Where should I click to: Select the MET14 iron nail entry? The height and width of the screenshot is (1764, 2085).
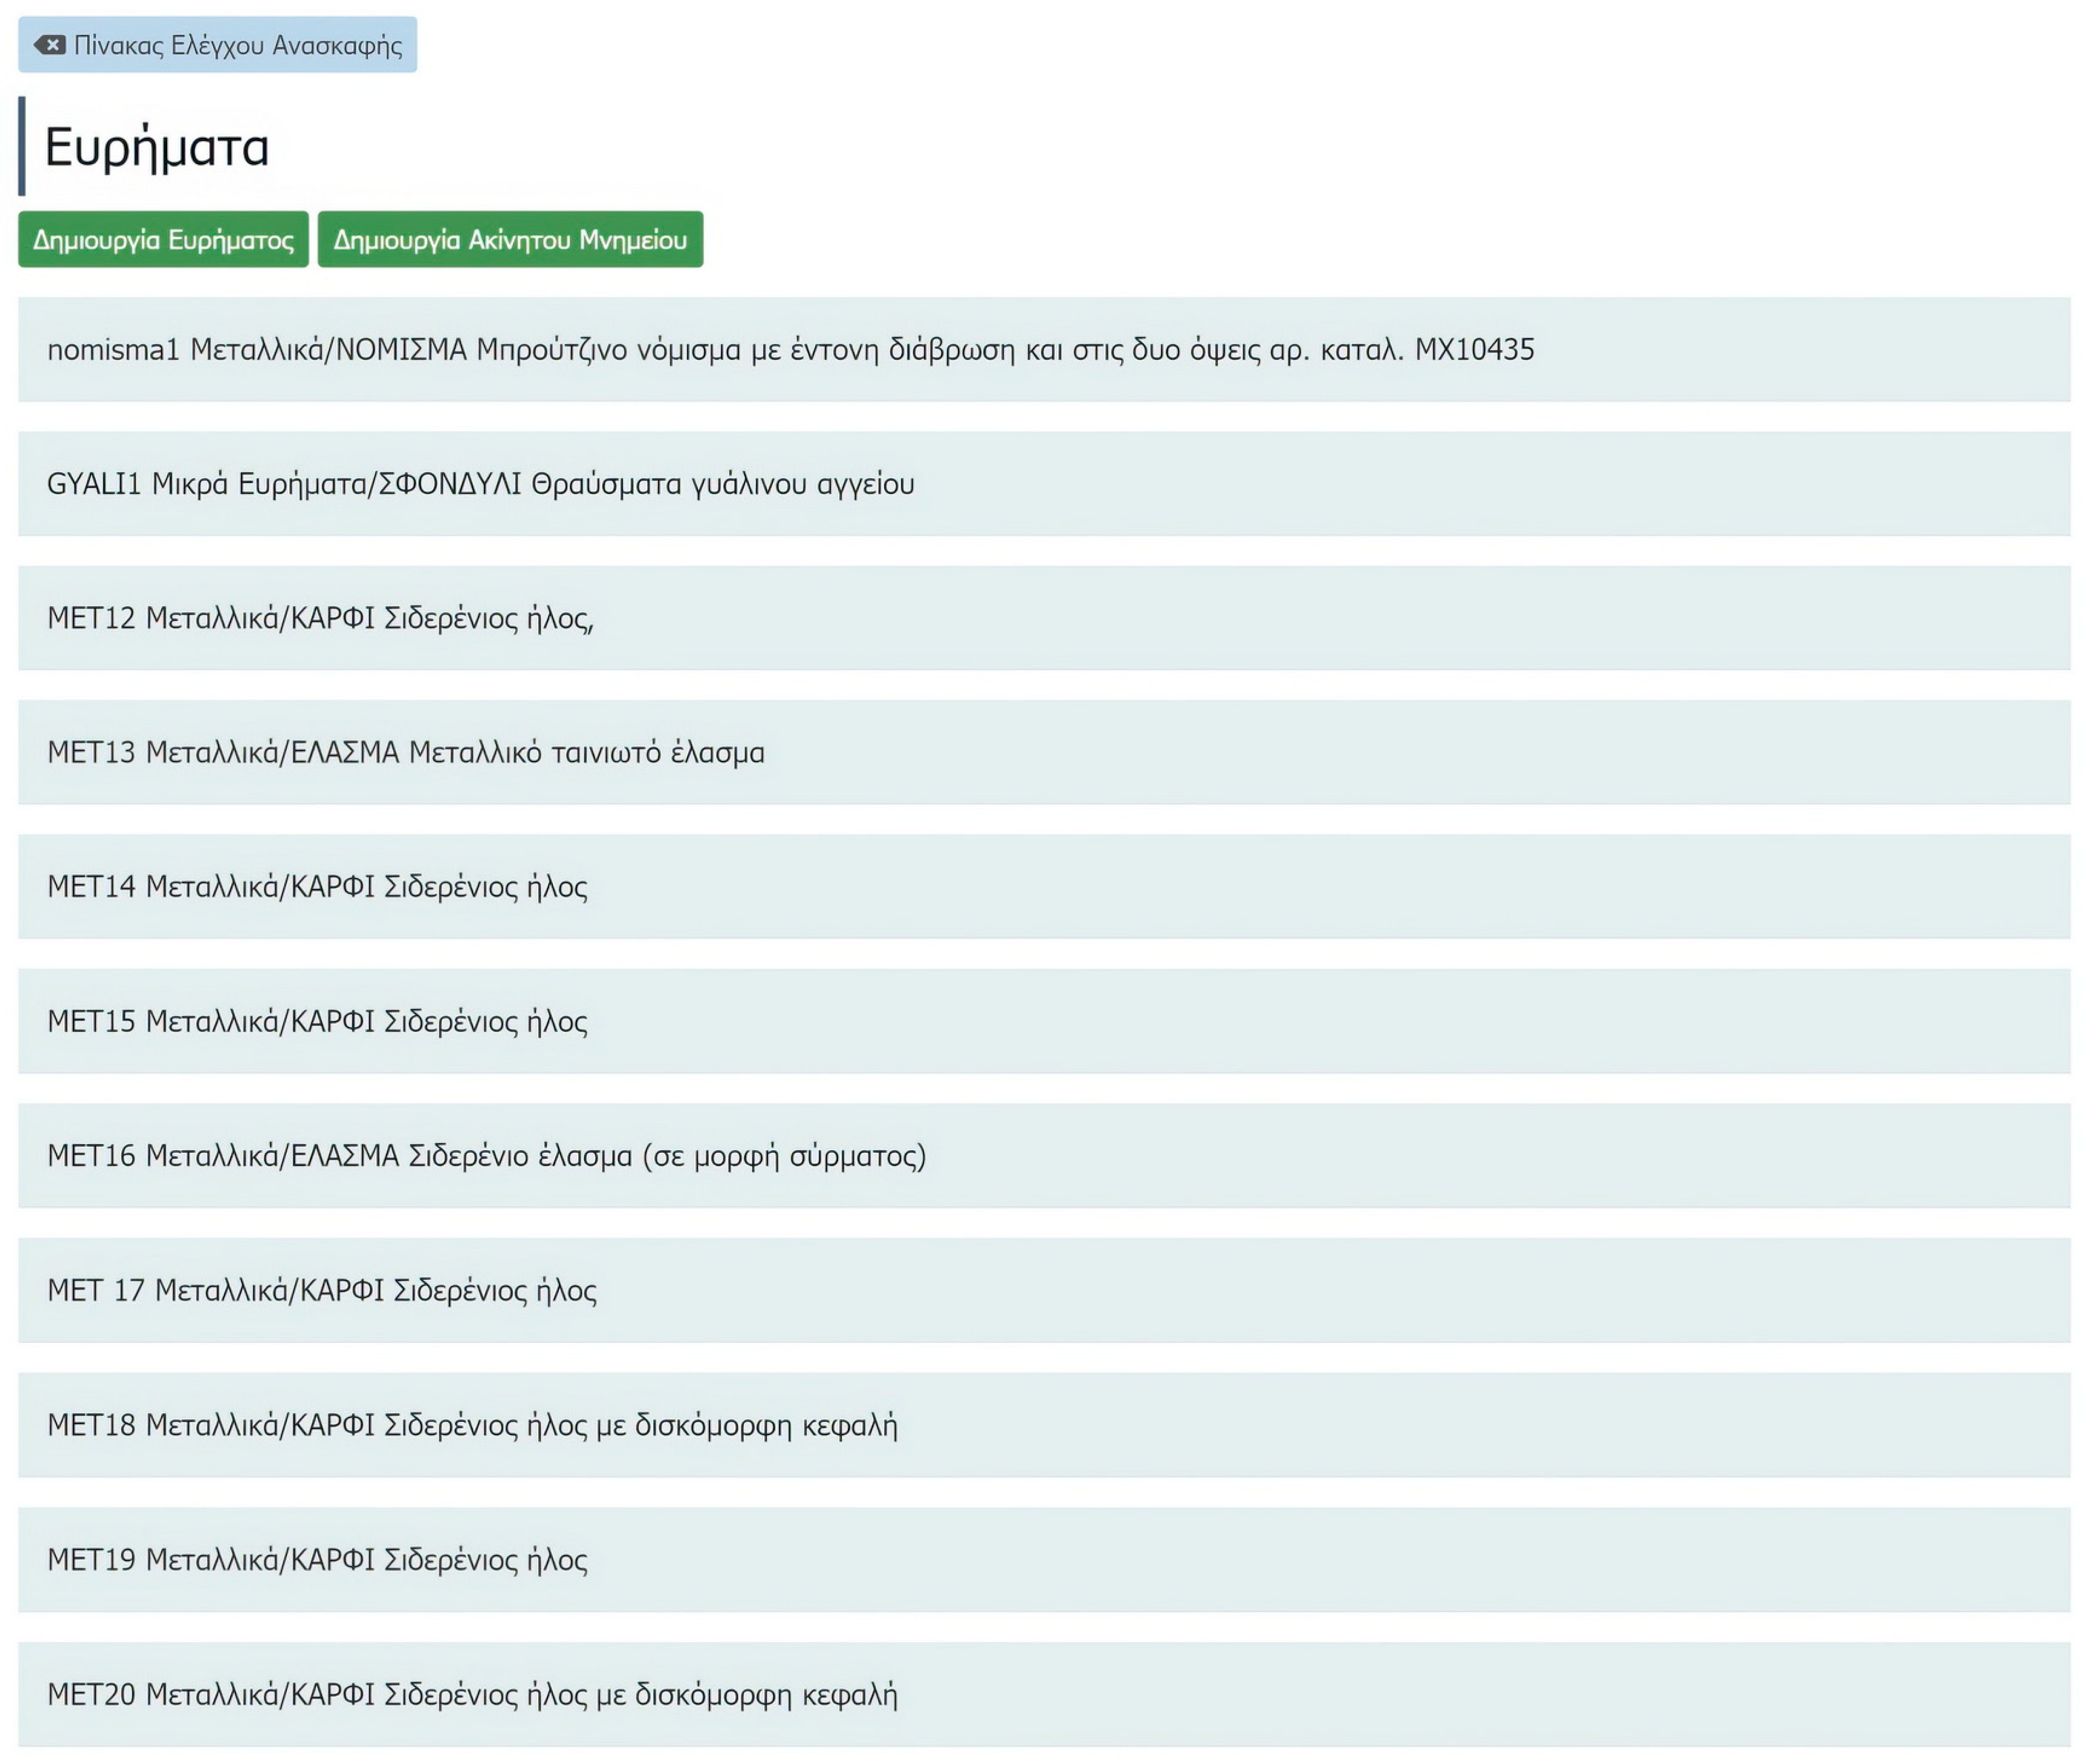pos(317,887)
